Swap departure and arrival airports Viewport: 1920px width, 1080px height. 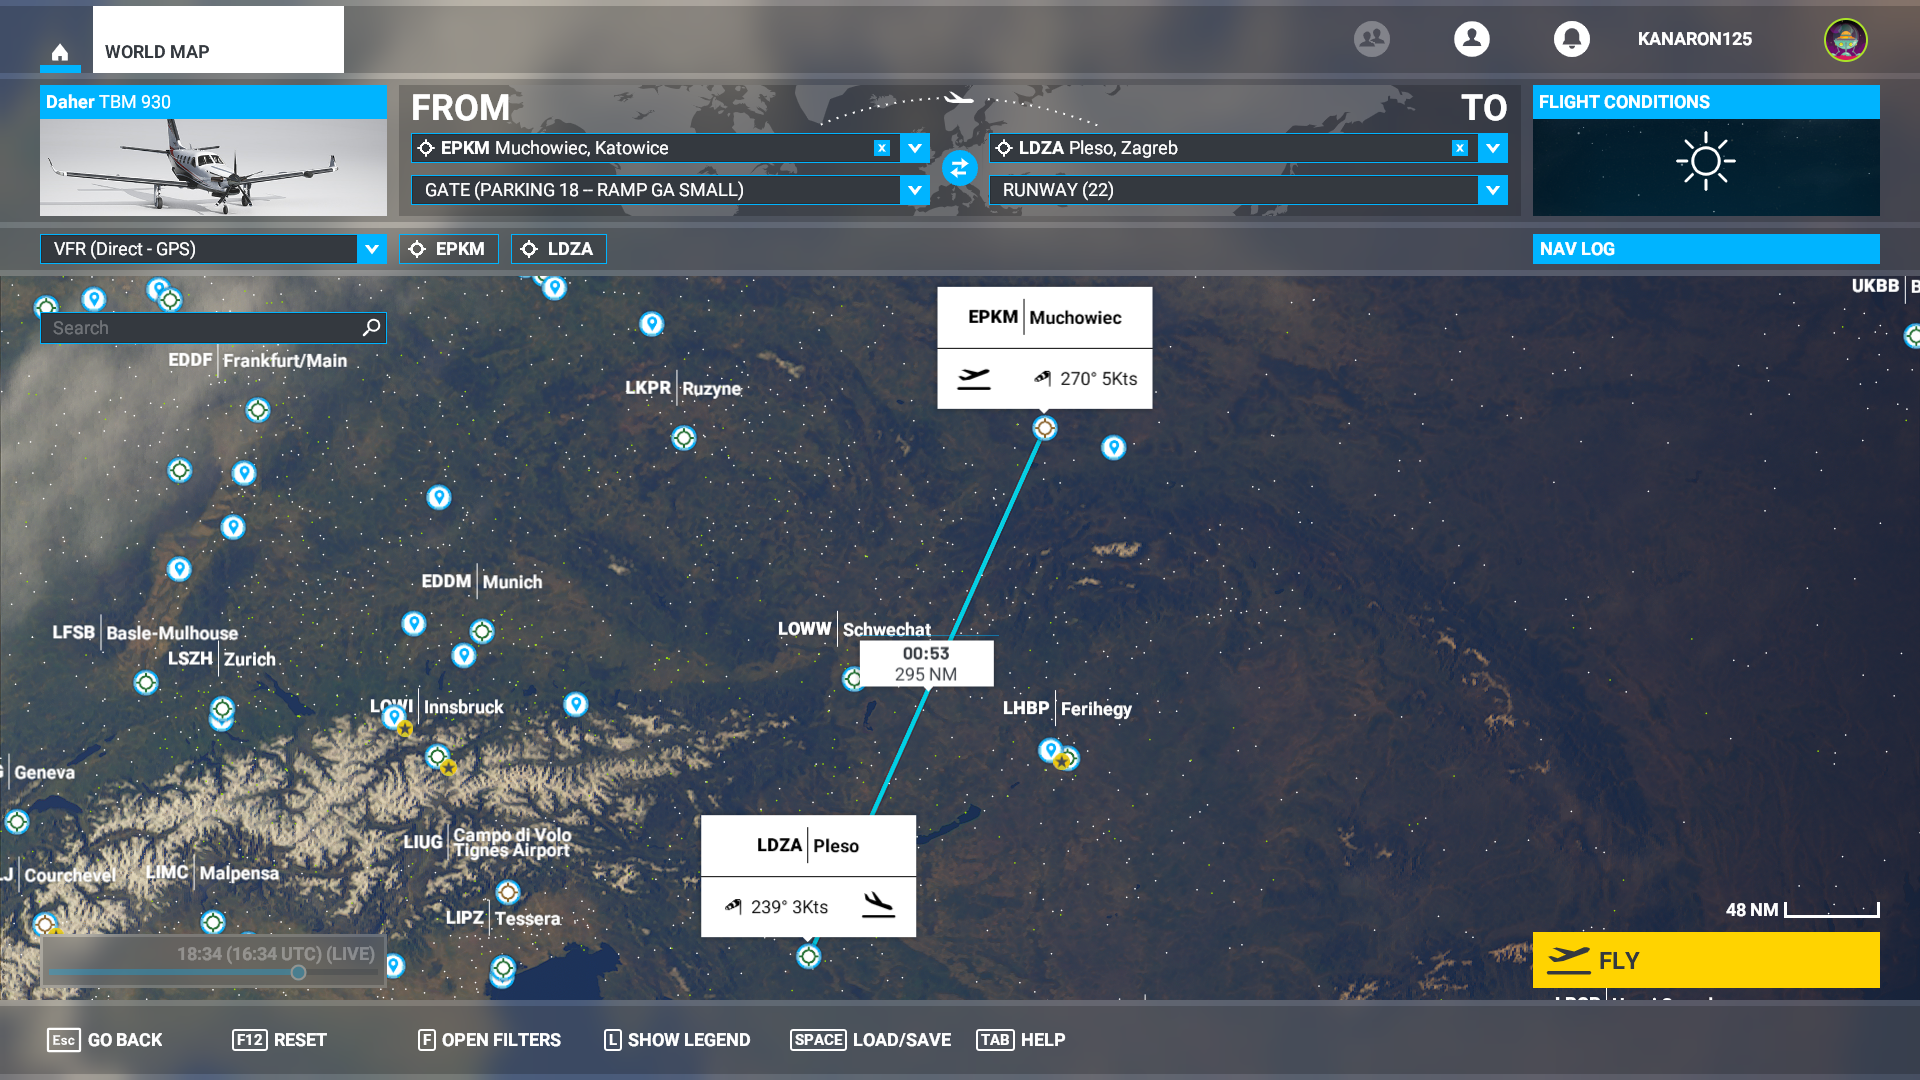[x=959, y=168]
